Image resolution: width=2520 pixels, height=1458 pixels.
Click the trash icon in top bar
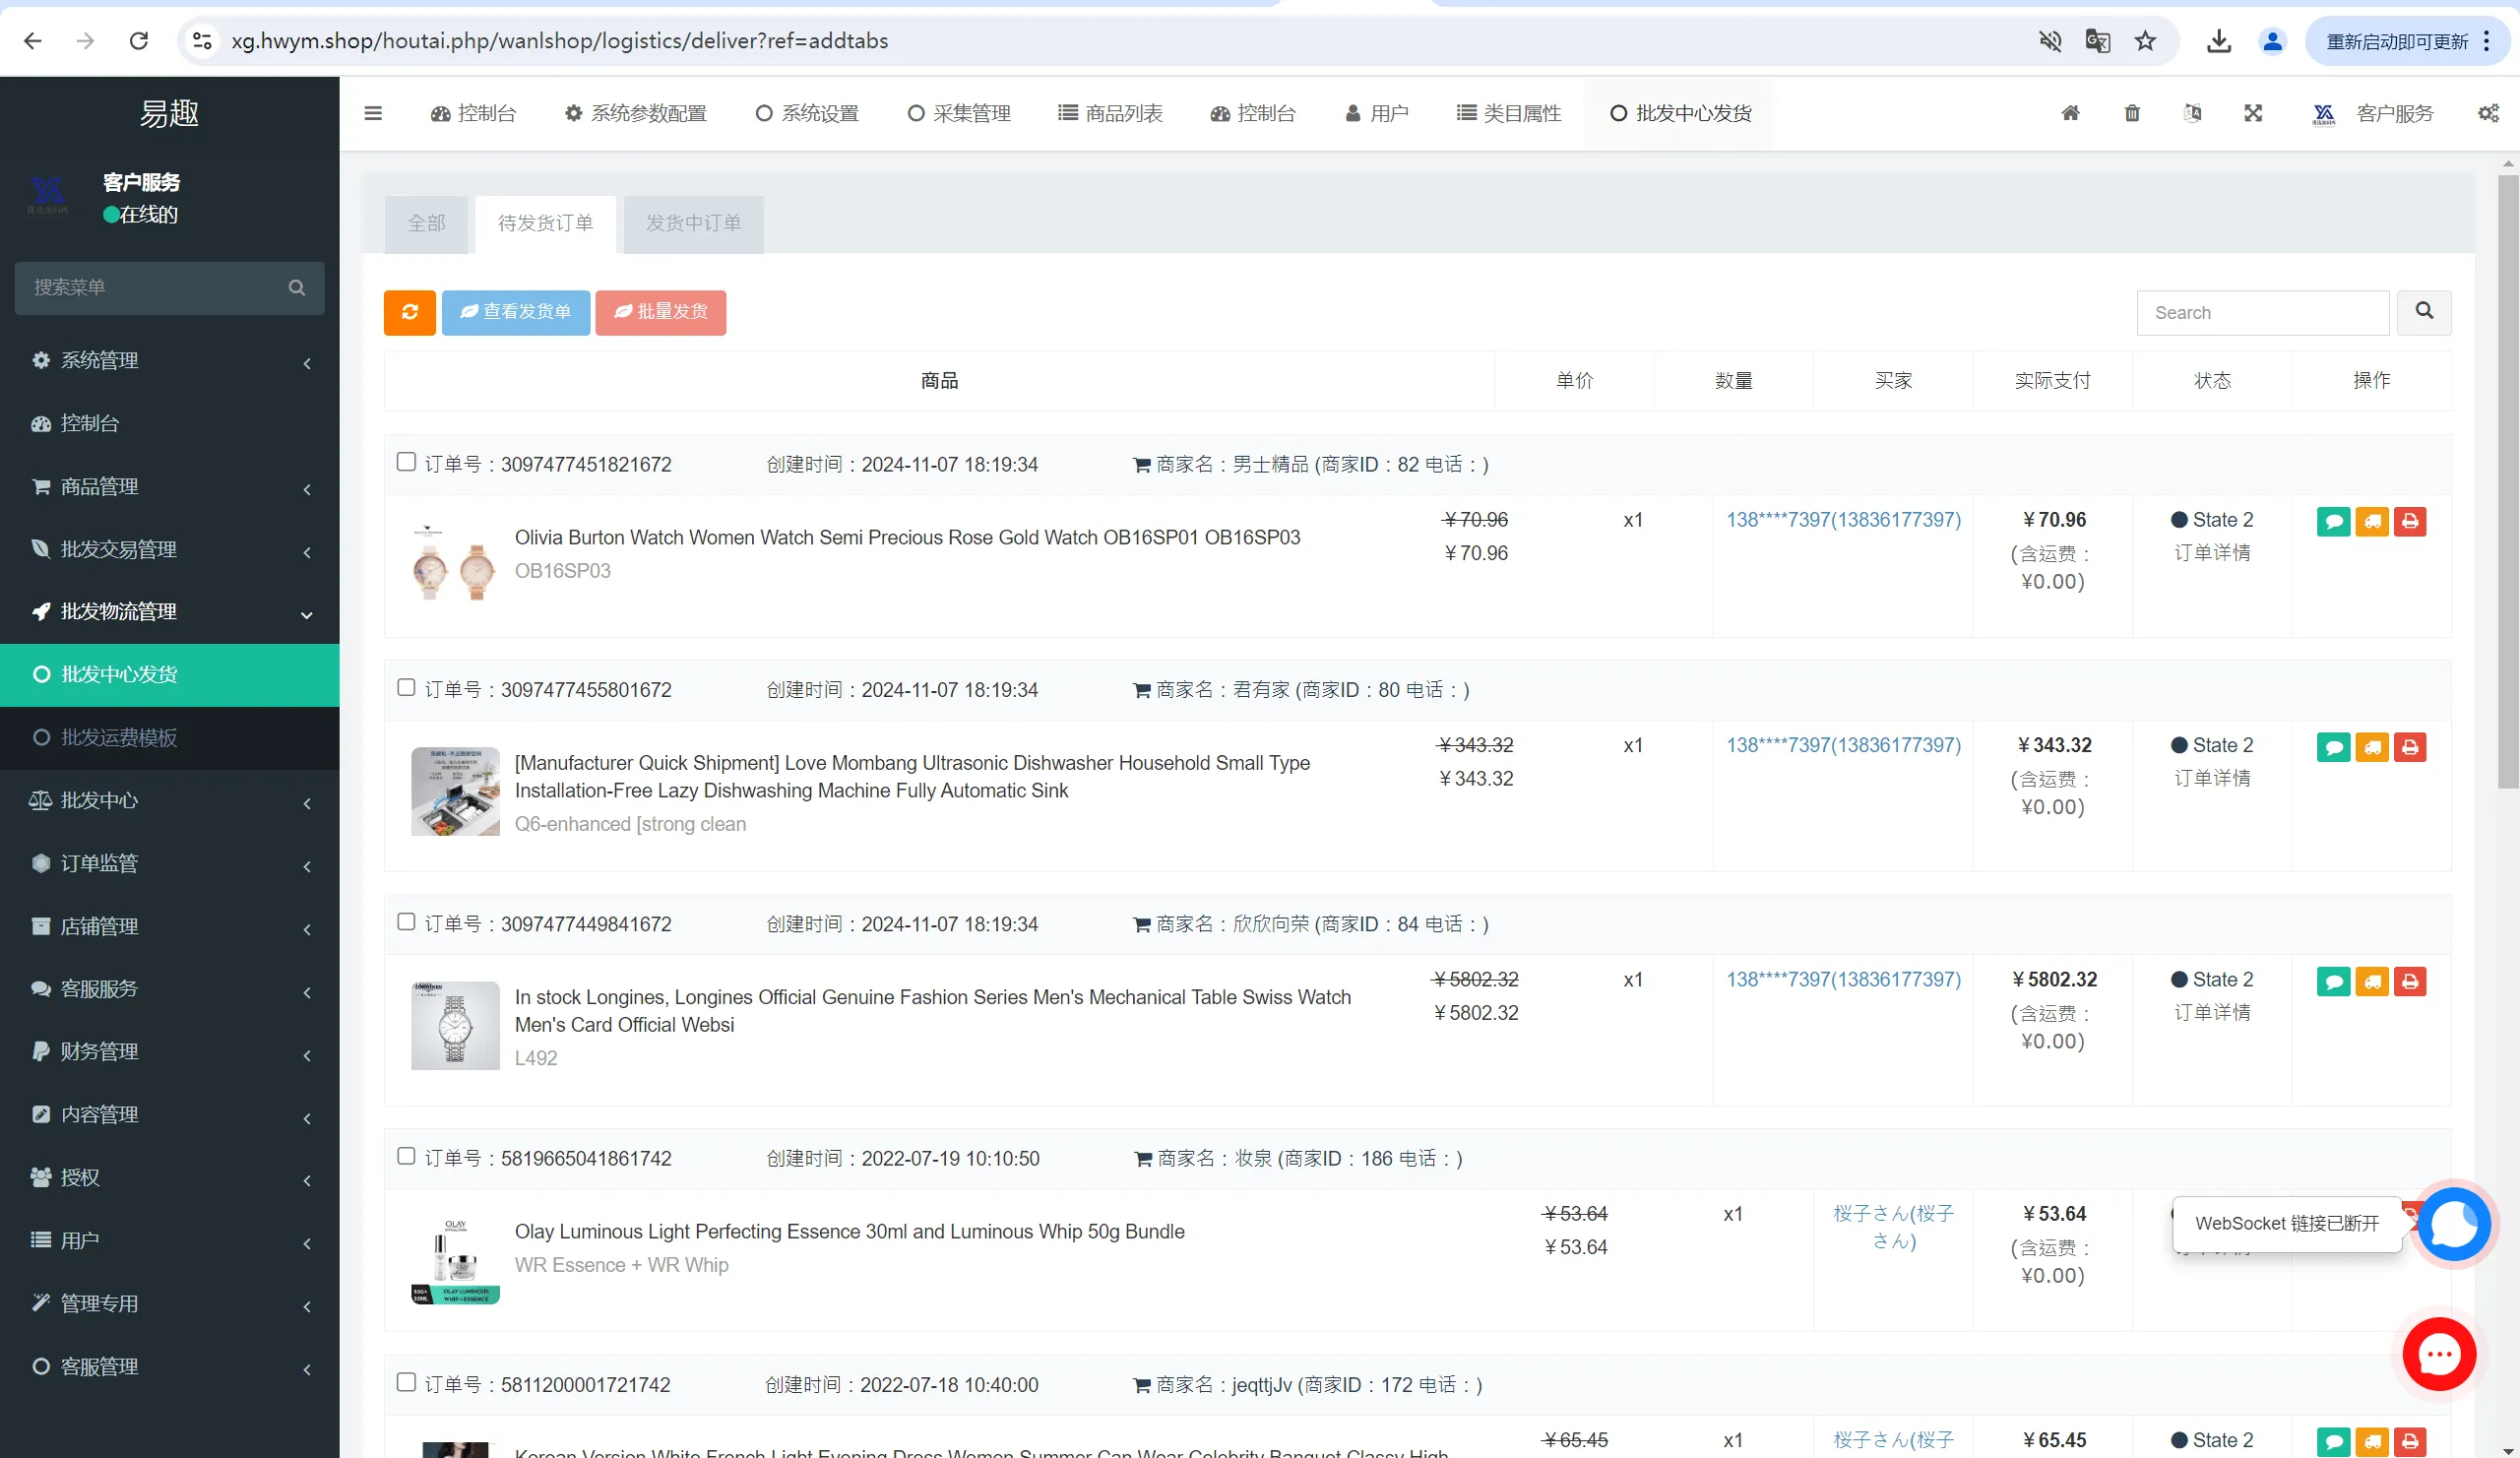point(2132,113)
